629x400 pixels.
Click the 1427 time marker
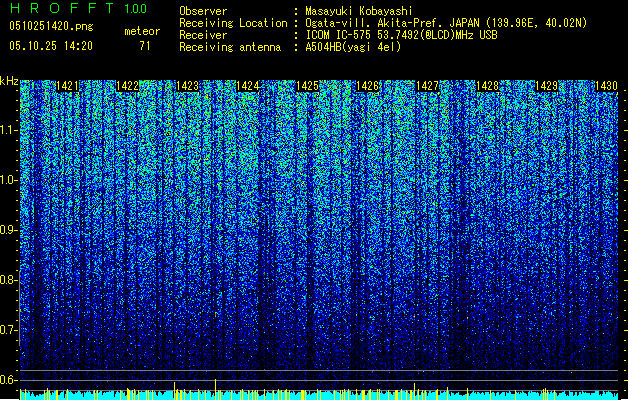coord(427,86)
